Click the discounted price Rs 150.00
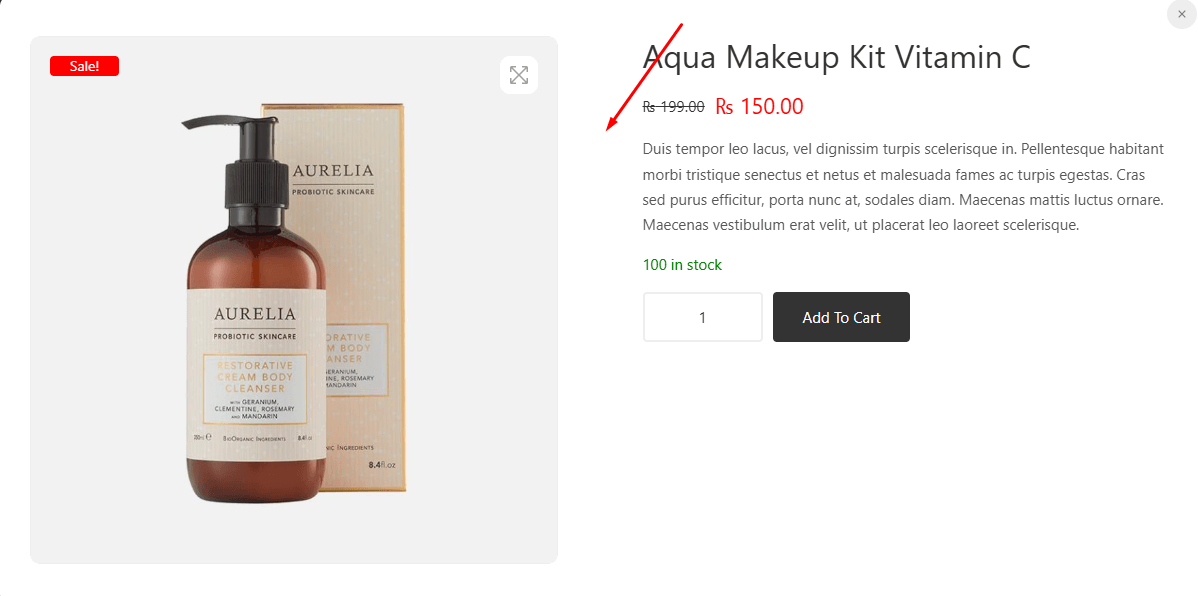 (x=759, y=107)
